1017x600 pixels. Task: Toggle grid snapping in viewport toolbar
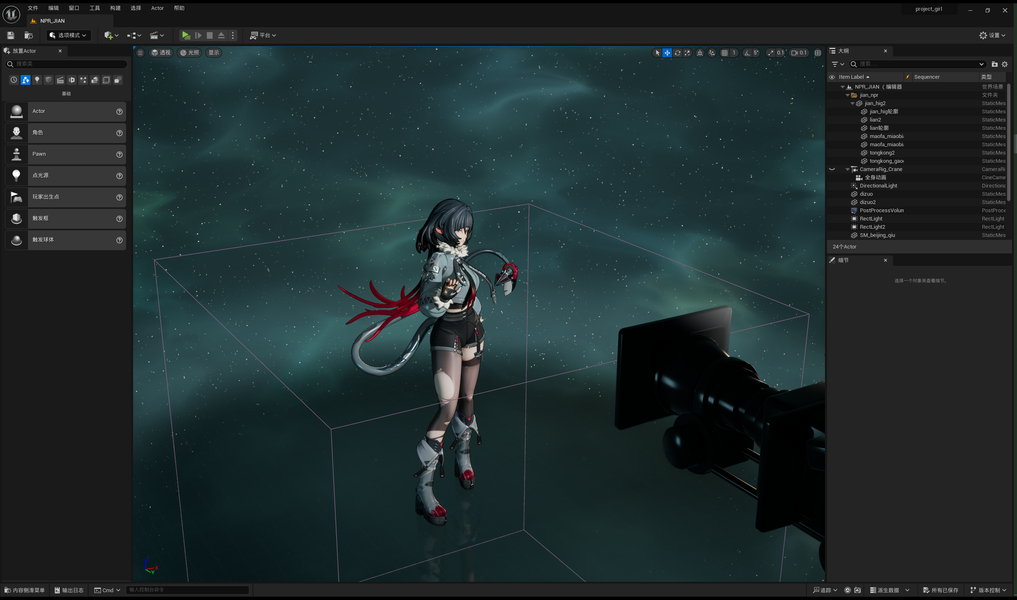pos(724,53)
